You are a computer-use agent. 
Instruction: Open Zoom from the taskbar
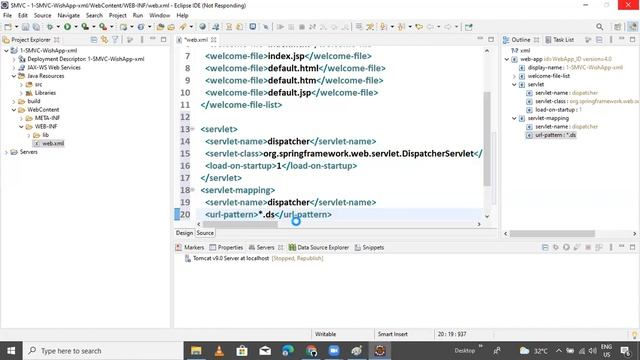(334, 351)
